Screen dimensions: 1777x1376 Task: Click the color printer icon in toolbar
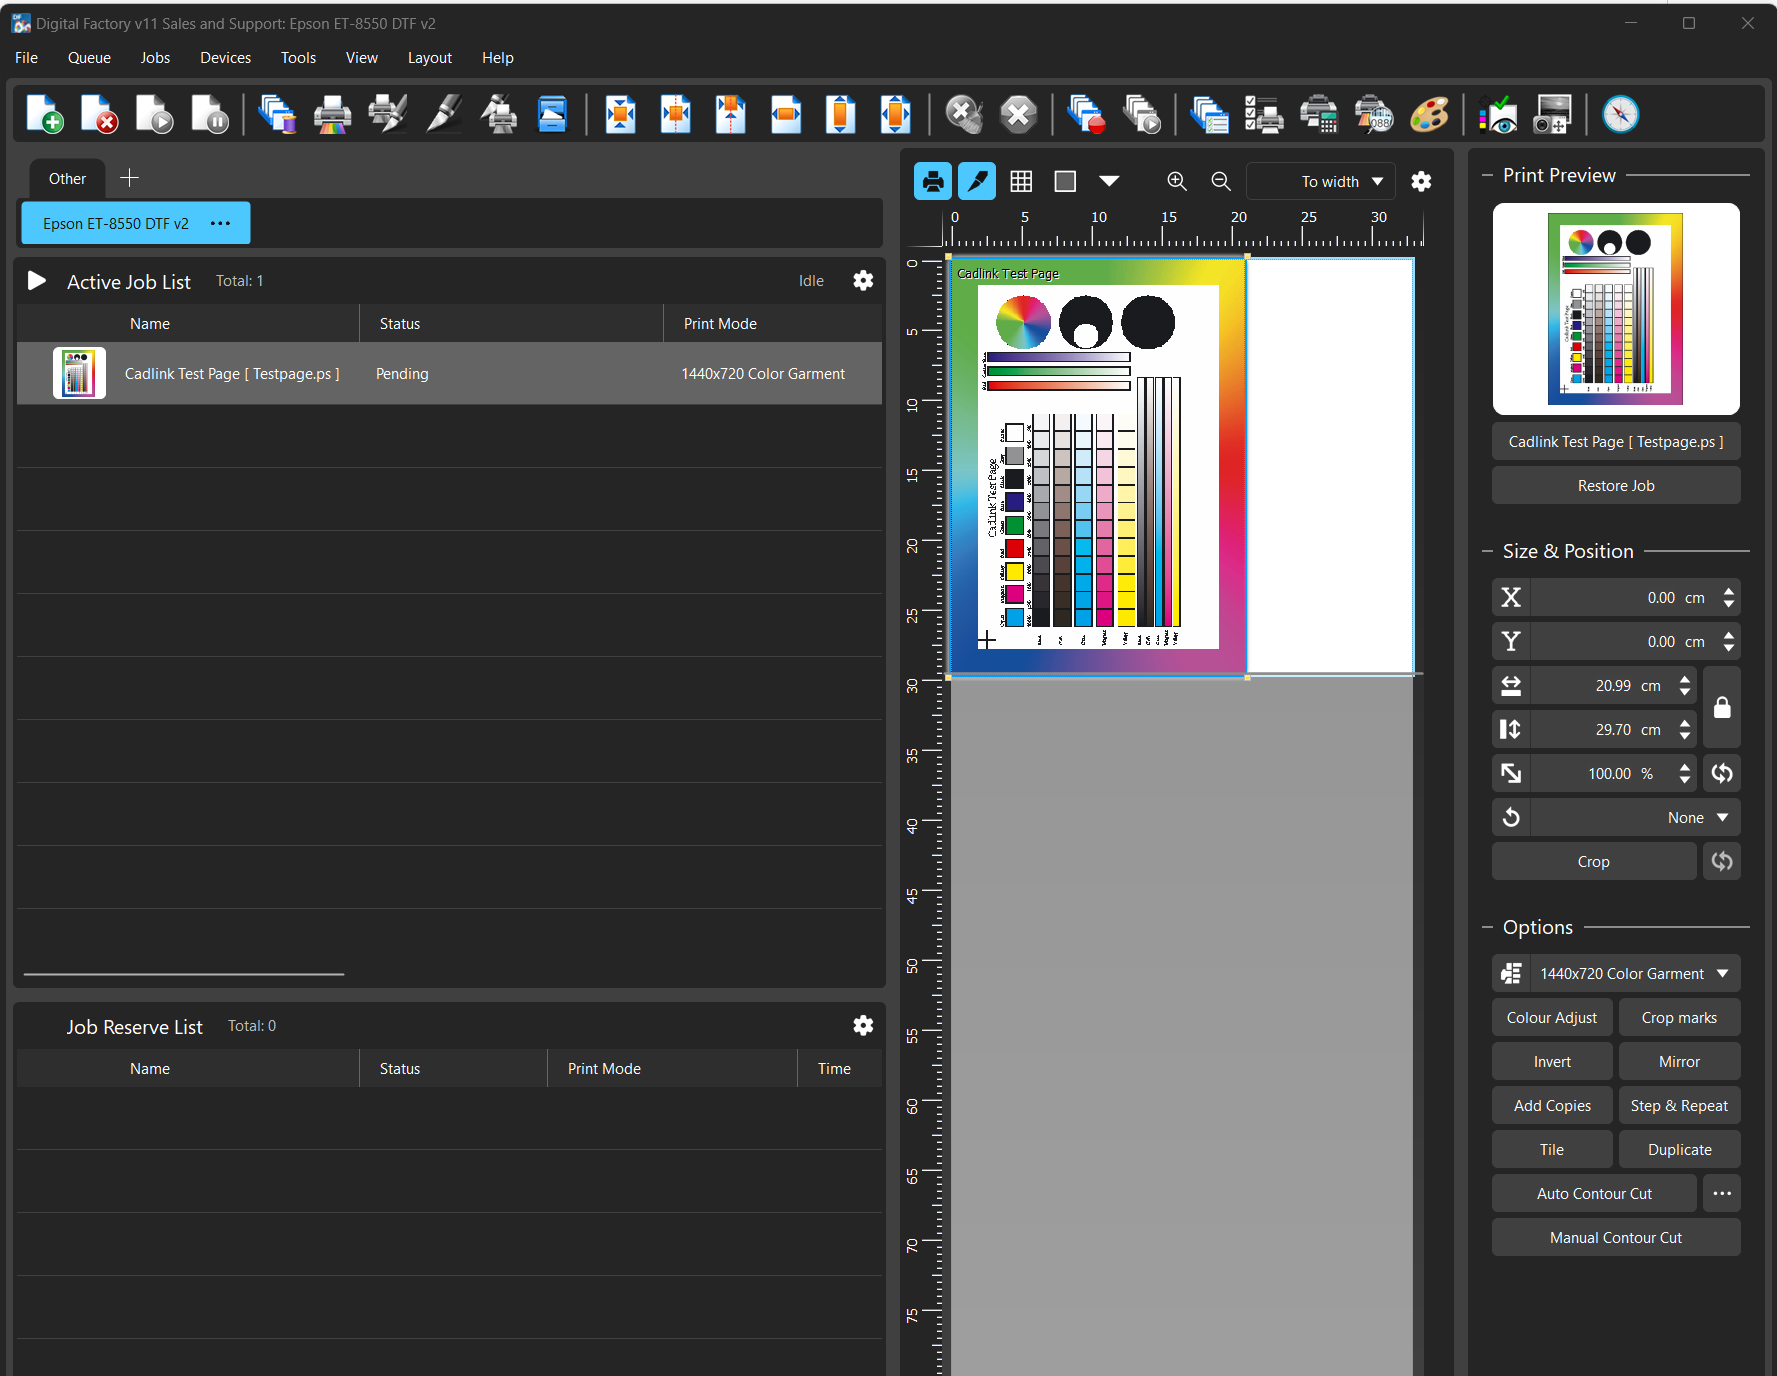click(332, 114)
